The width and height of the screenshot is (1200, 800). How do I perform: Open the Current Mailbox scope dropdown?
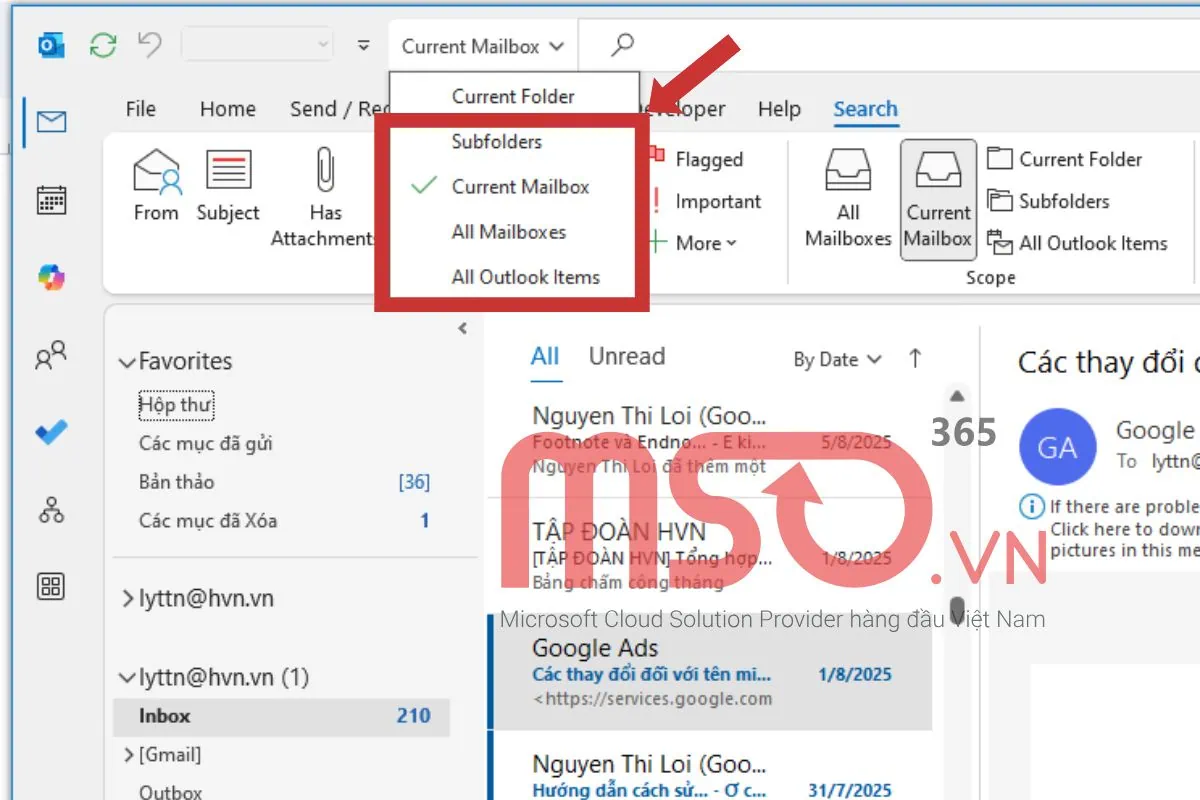point(483,46)
